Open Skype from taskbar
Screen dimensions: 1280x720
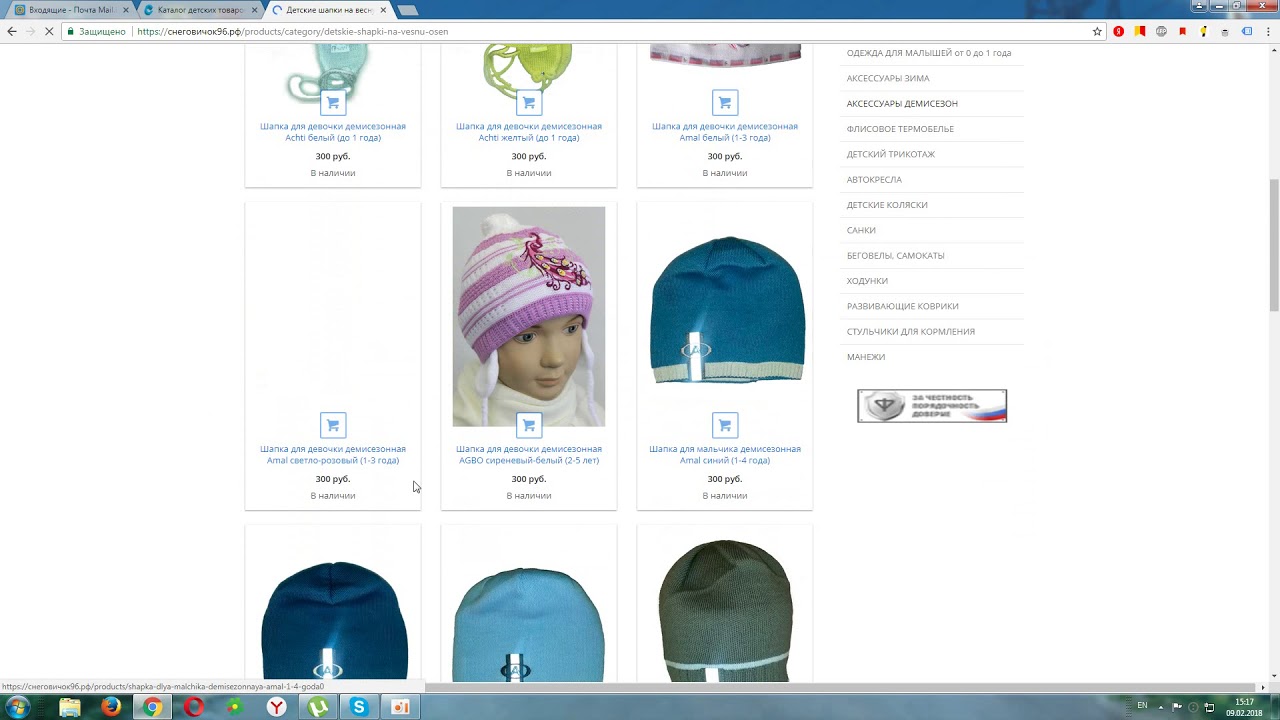tap(359, 707)
